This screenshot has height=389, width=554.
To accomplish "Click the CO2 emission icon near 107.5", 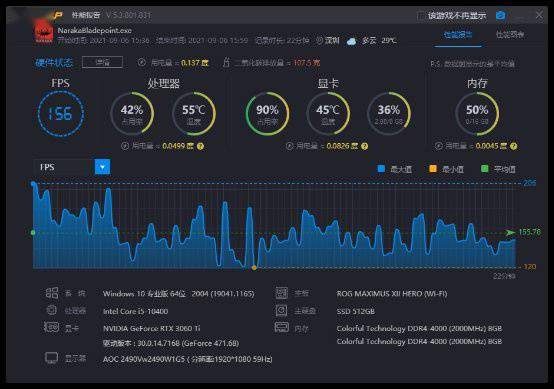I will click(226, 63).
